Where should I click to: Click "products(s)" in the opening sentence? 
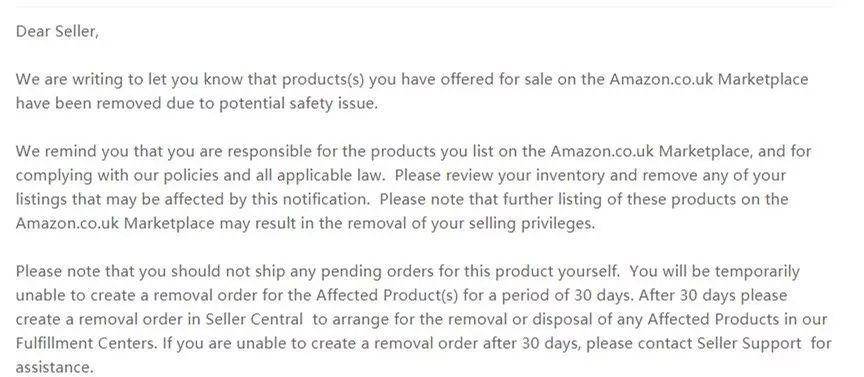pos(323,80)
